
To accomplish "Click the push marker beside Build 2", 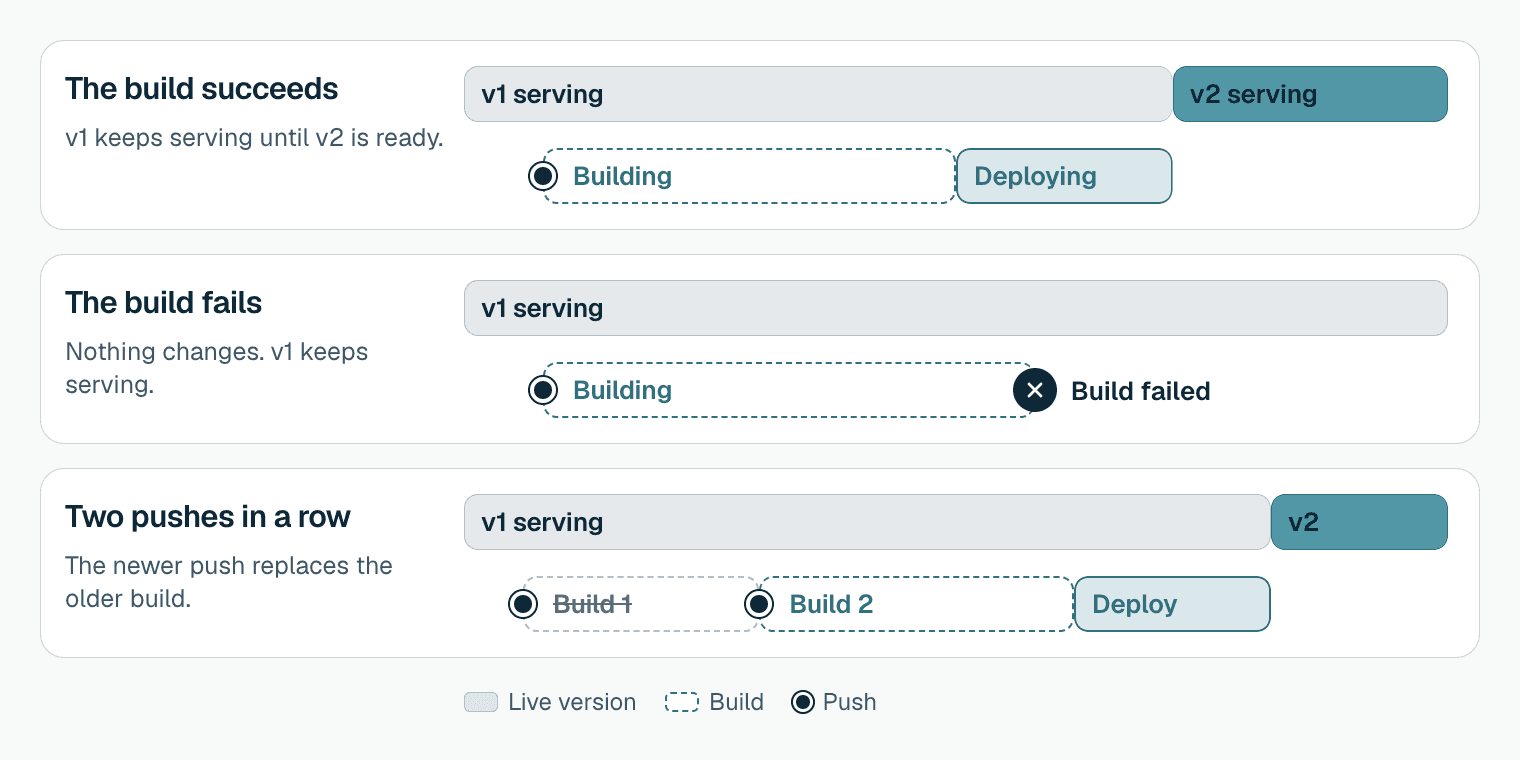I will tap(759, 604).
